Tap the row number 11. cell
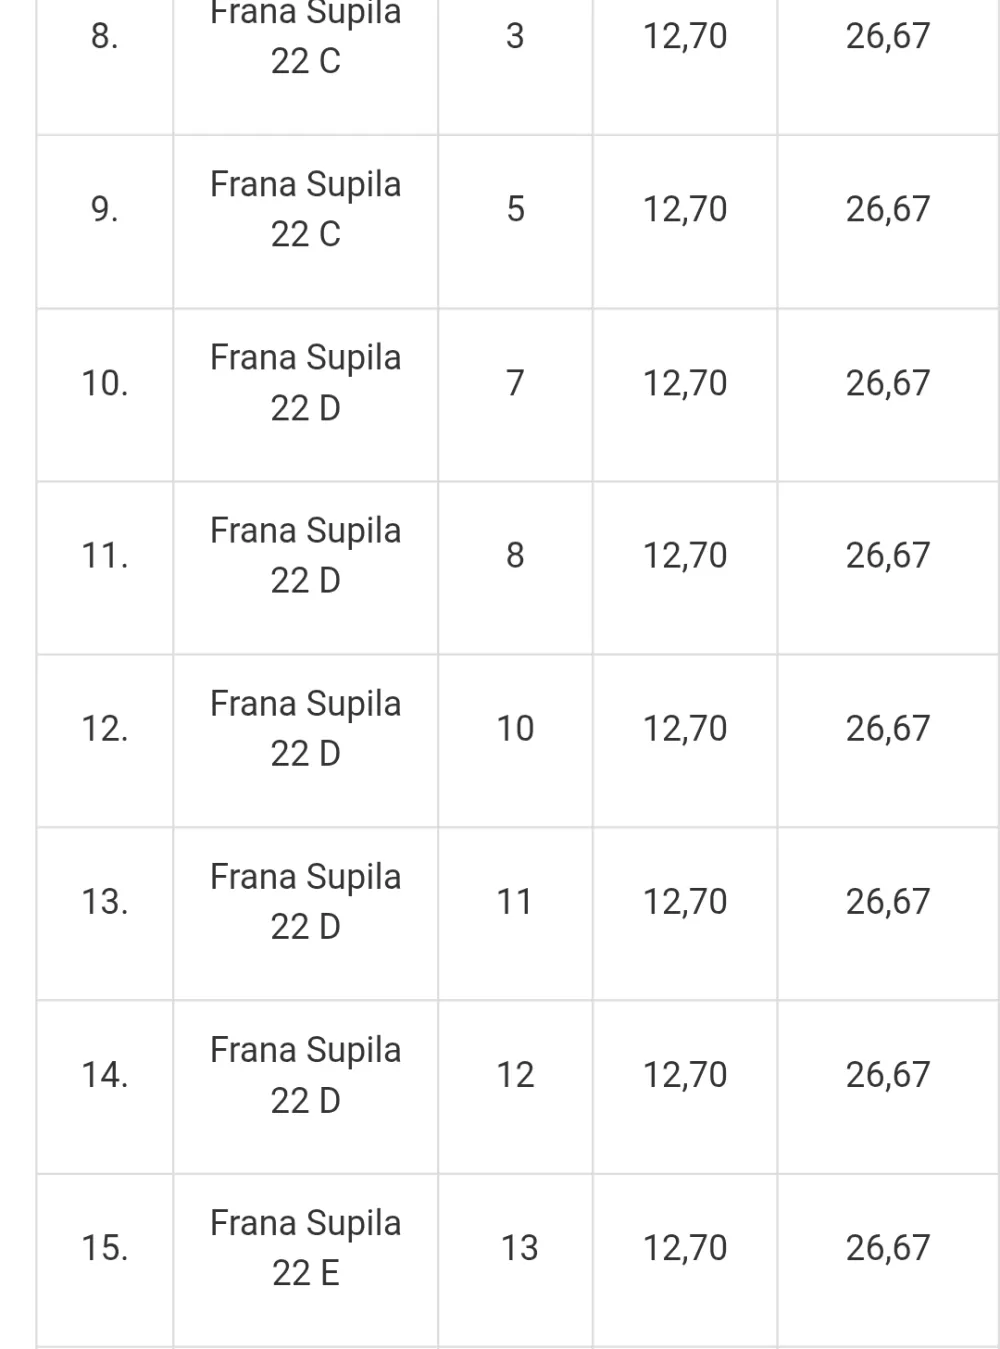1000x1349 pixels. click(x=104, y=555)
